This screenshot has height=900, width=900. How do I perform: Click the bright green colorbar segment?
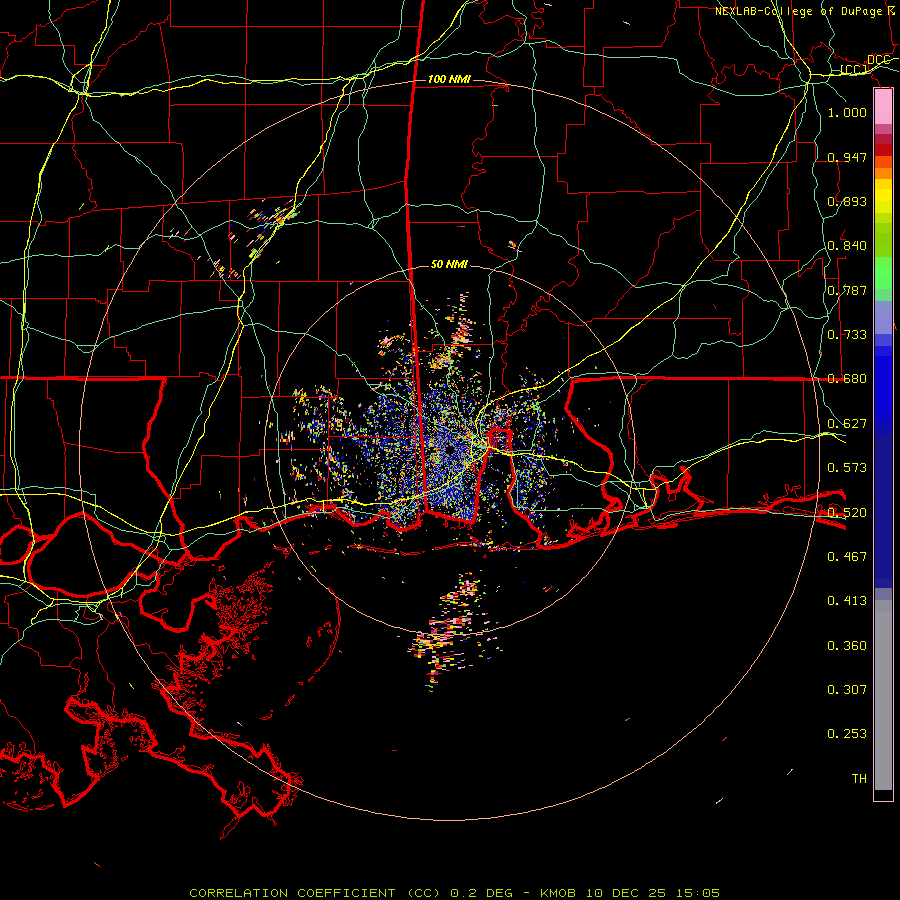(x=883, y=273)
